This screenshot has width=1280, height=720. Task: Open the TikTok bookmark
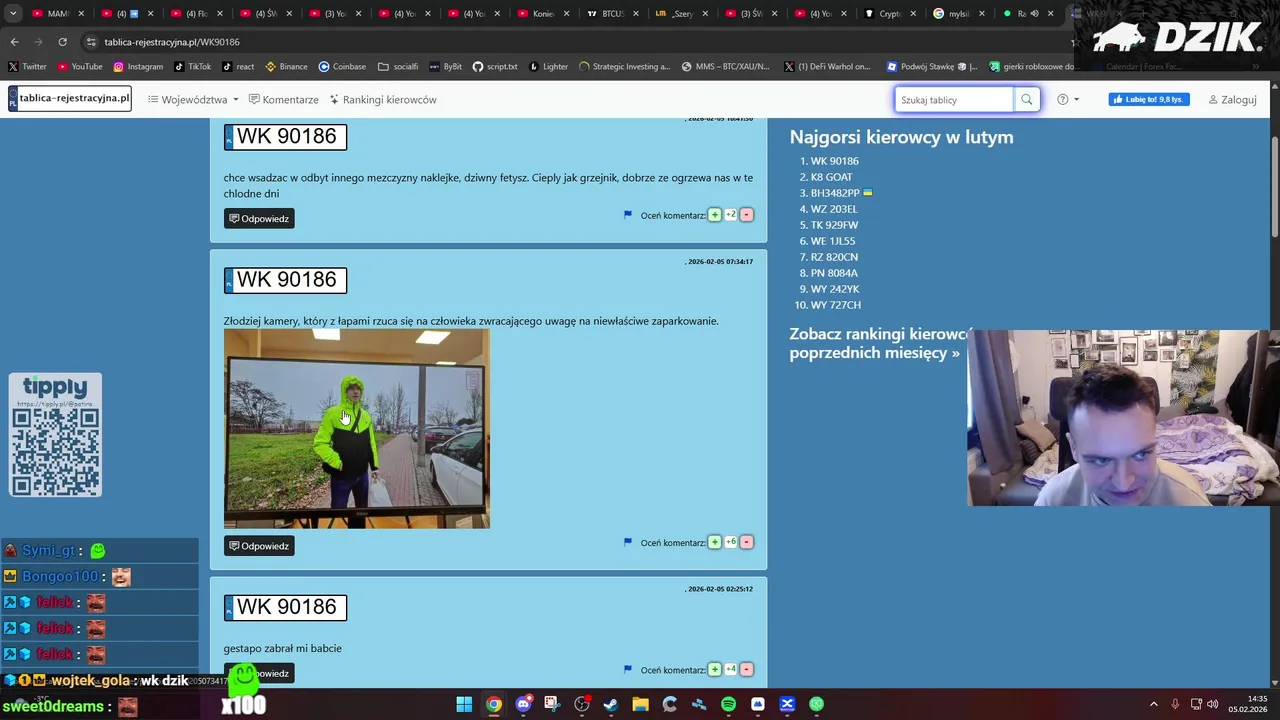(x=193, y=66)
